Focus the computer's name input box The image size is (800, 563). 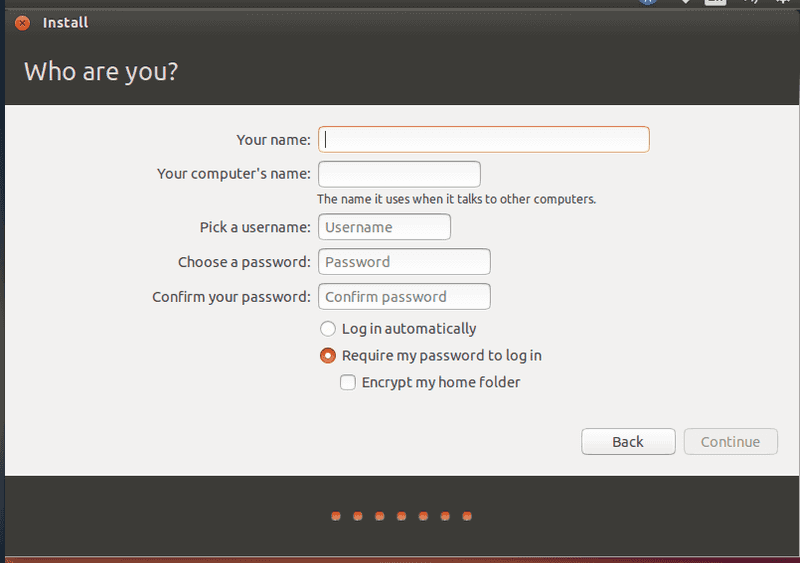[399, 174]
